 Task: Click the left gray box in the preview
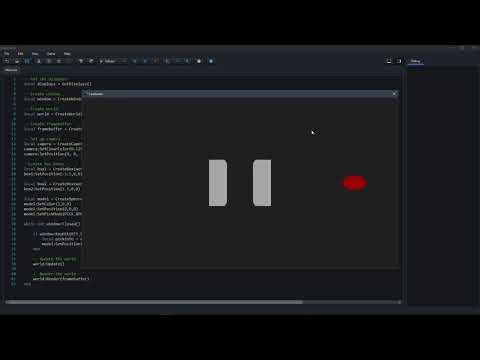(x=218, y=183)
